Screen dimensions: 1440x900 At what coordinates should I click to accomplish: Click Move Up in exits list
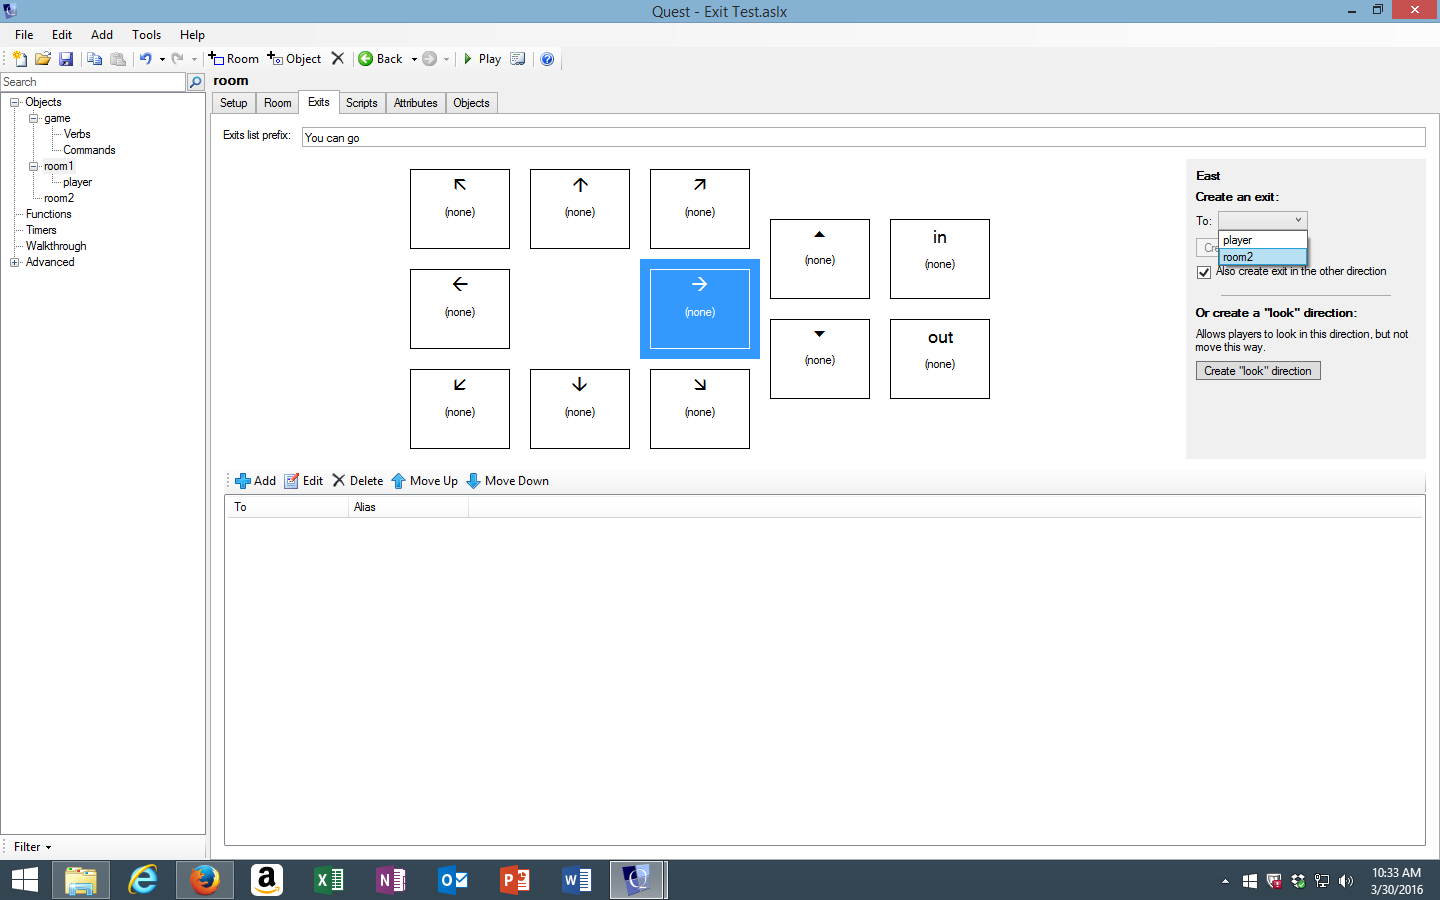pyautogui.click(x=424, y=481)
